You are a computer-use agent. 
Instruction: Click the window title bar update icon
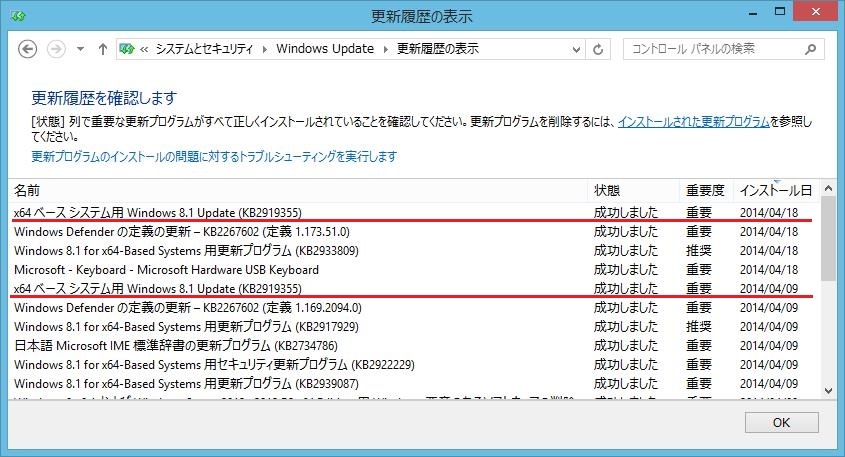(x=18, y=16)
